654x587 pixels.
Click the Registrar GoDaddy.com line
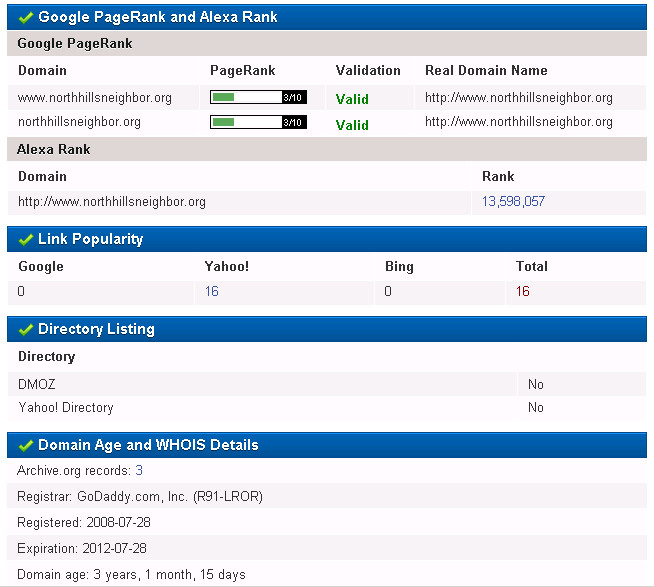tap(140, 496)
